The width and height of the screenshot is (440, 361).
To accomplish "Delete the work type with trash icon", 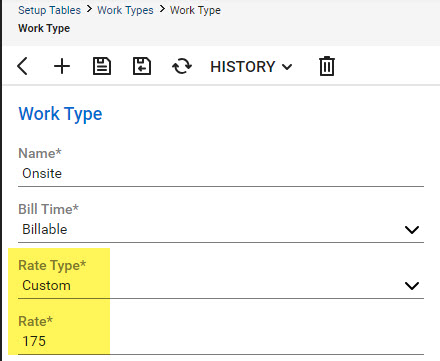I will [327, 66].
